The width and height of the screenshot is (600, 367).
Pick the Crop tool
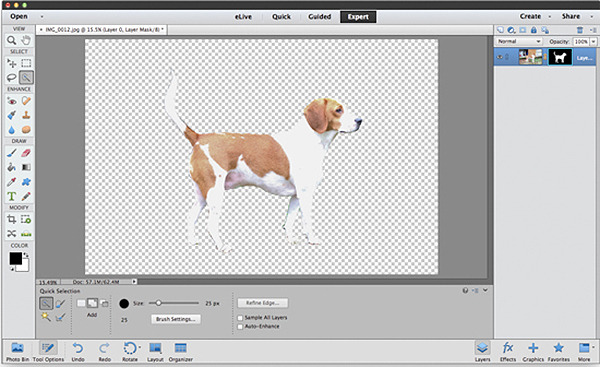pyautogui.click(x=11, y=219)
